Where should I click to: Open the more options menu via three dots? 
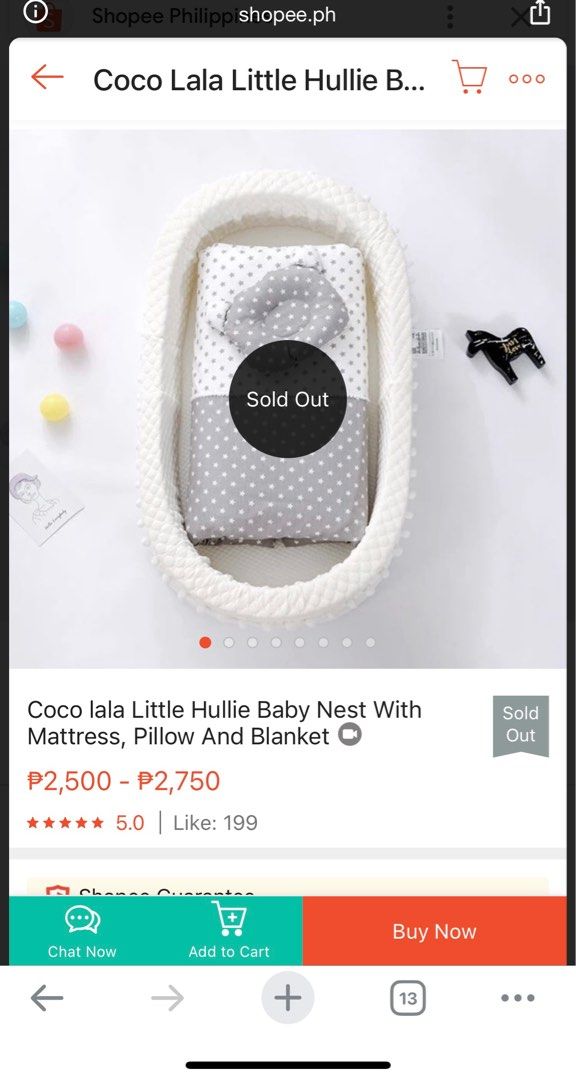point(526,78)
